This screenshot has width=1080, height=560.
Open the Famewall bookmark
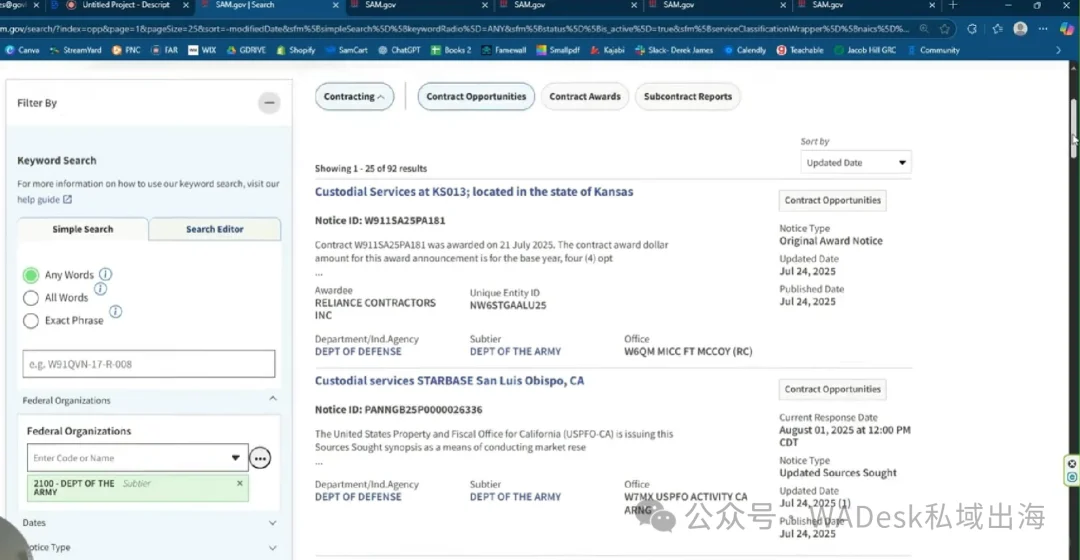point(503,50)
